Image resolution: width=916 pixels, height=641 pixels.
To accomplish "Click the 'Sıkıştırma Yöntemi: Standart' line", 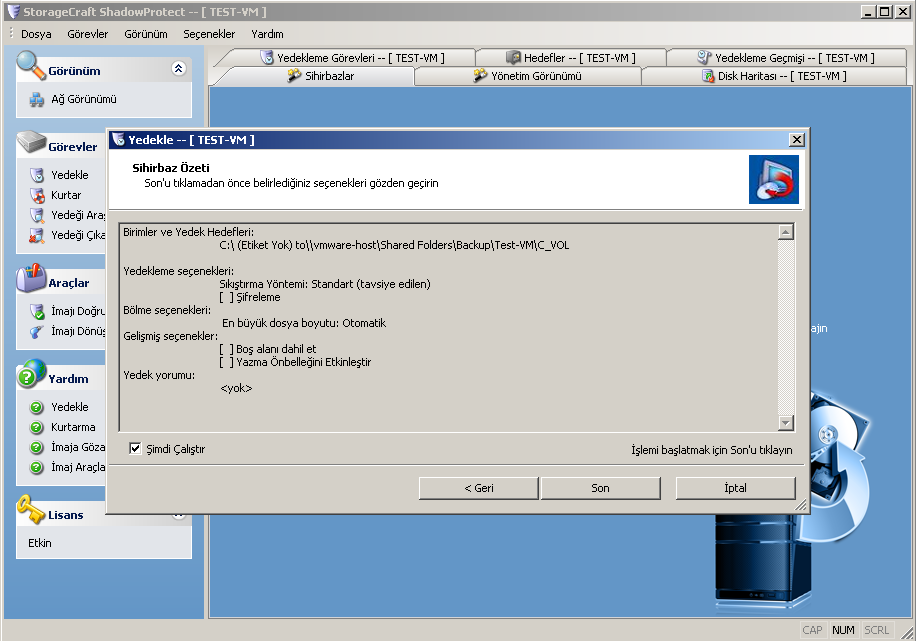I will click(x=325, y=284).
